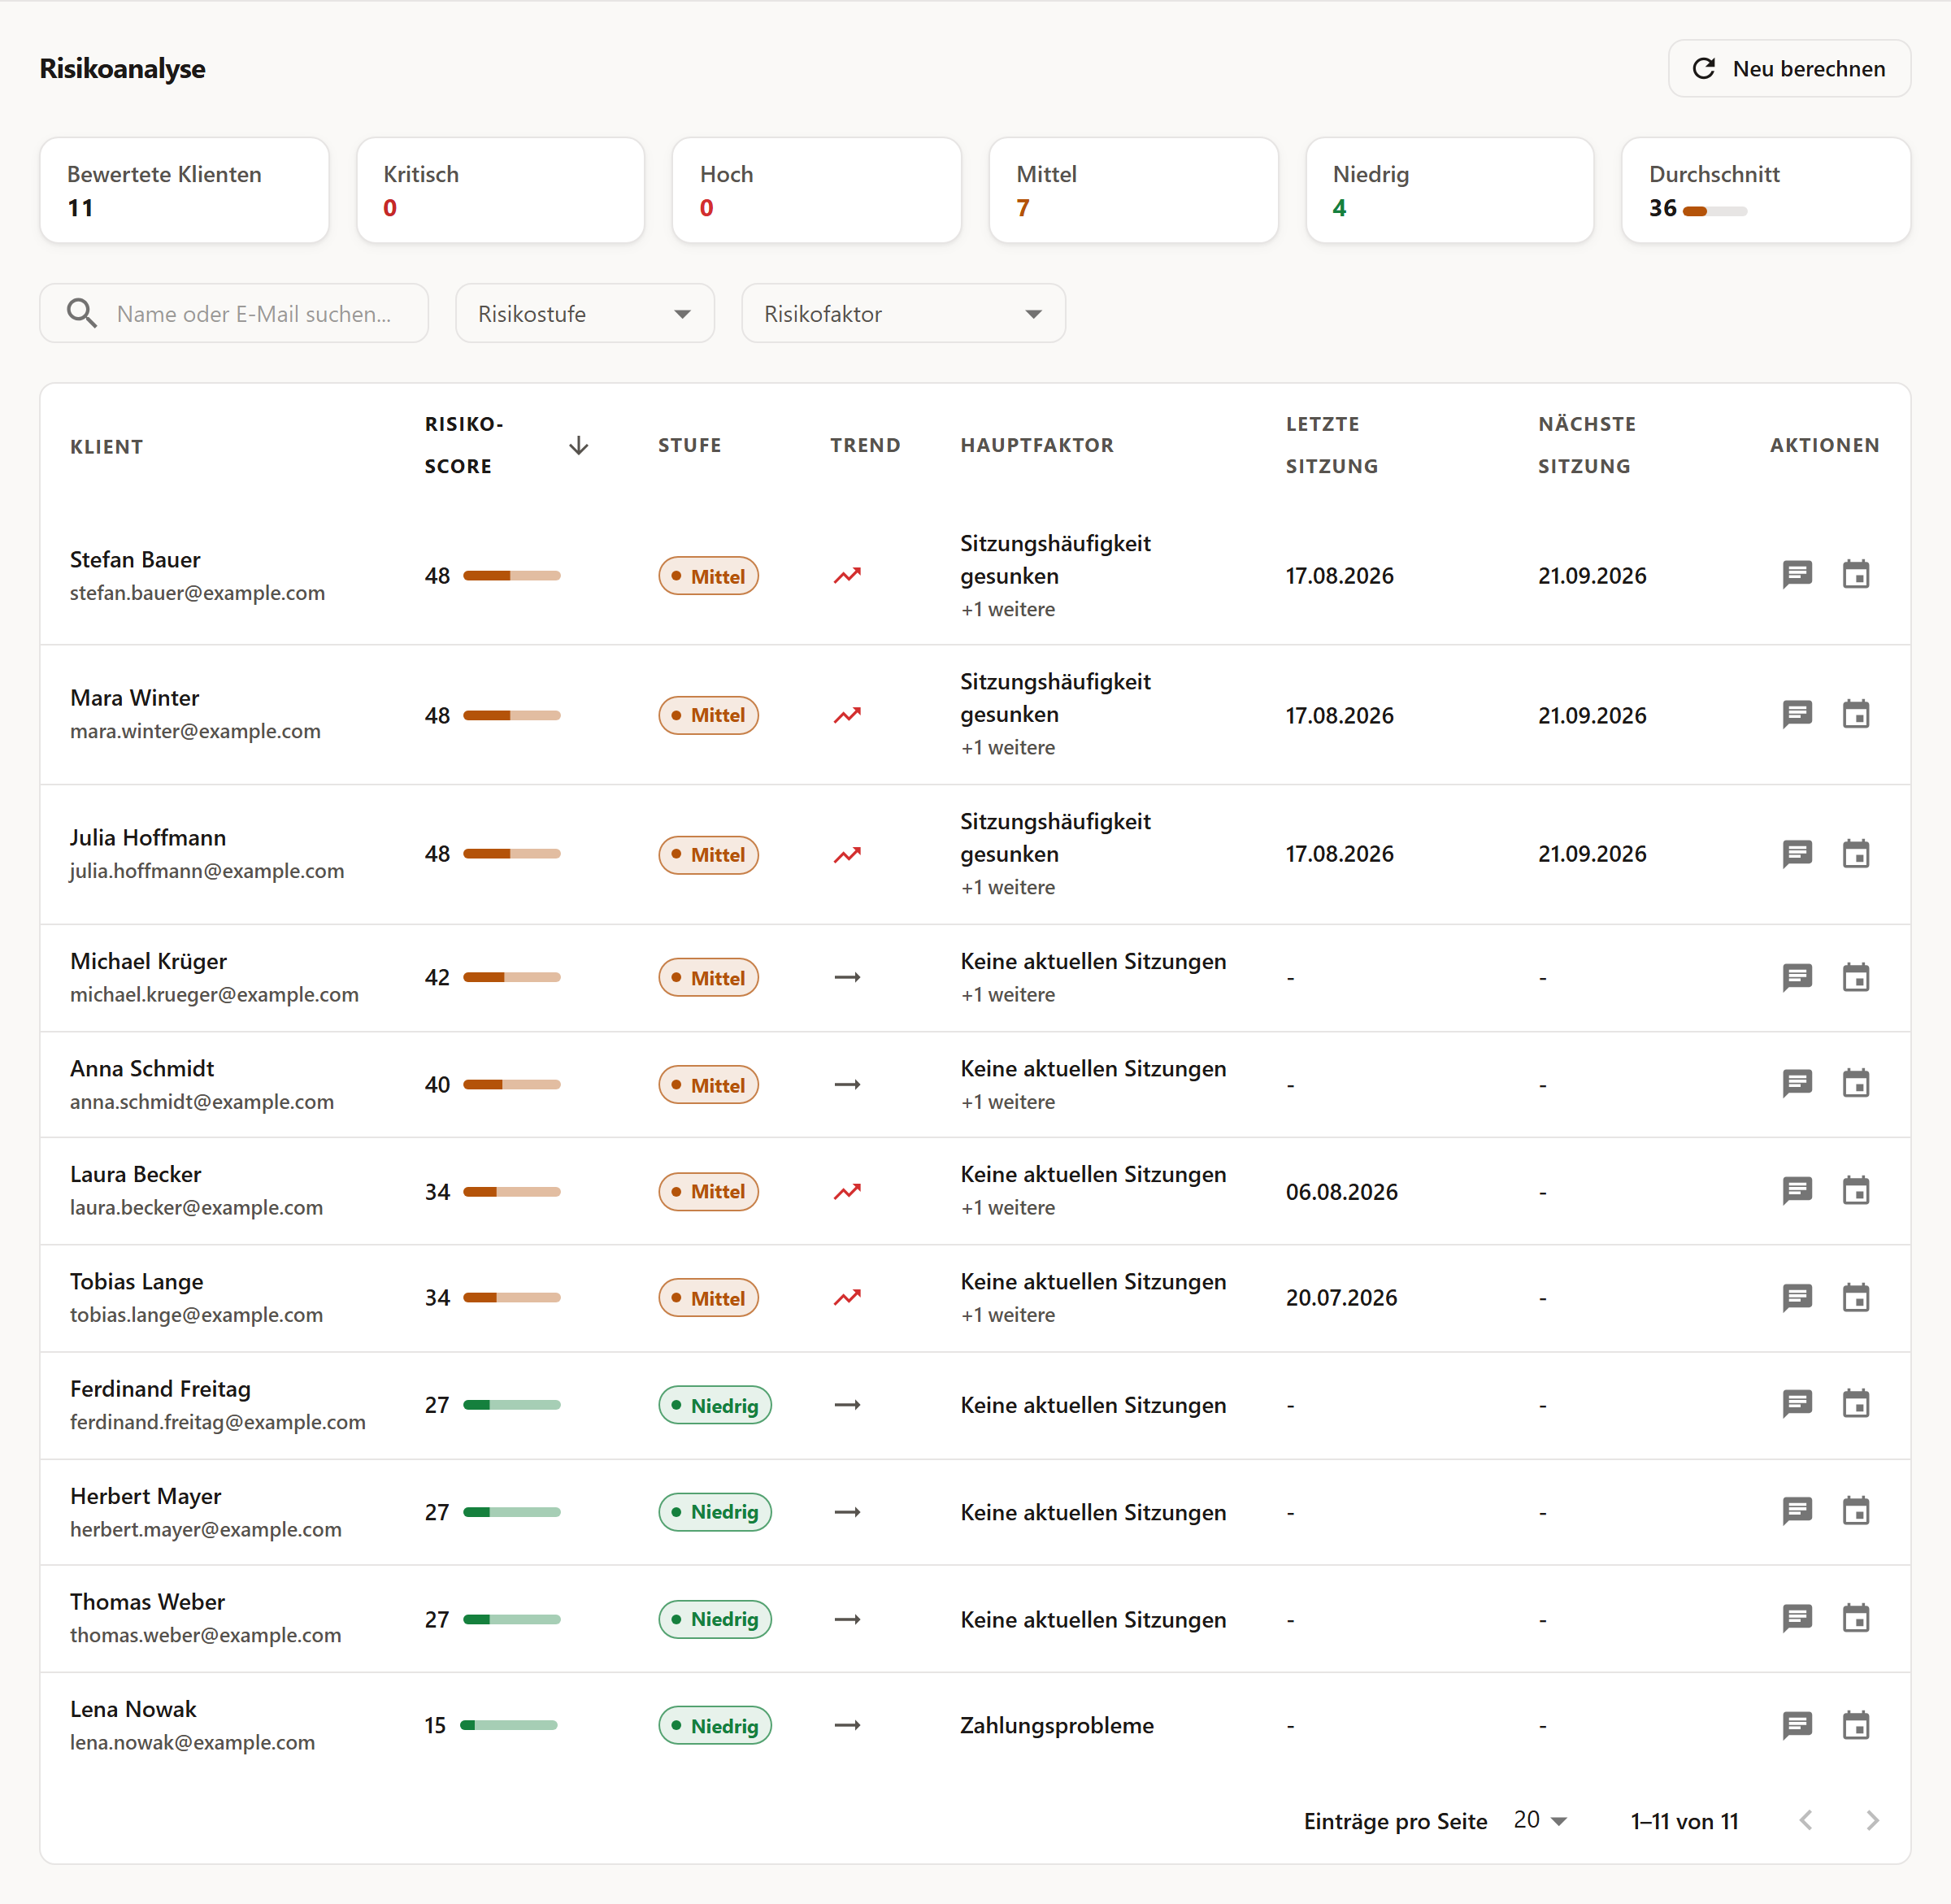
Task: Open message icon for Tobias Lange
Action: (x=1797, y=1298)
